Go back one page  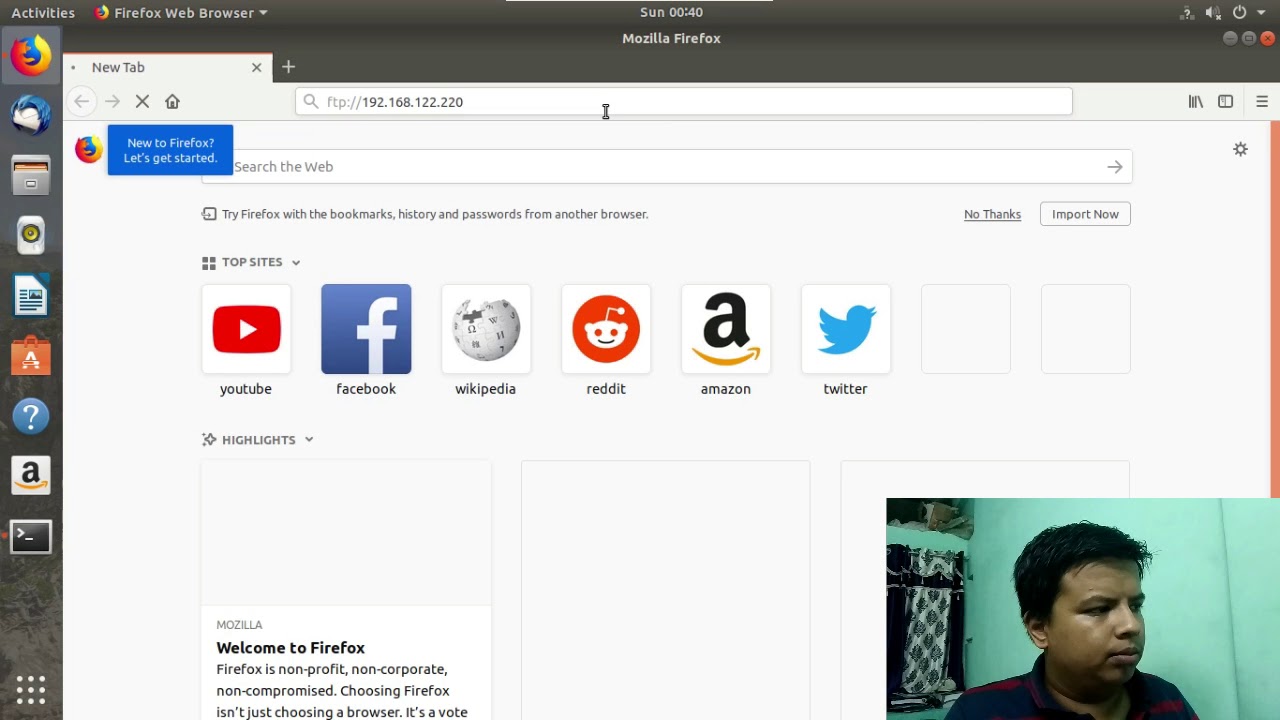(82, 101)
